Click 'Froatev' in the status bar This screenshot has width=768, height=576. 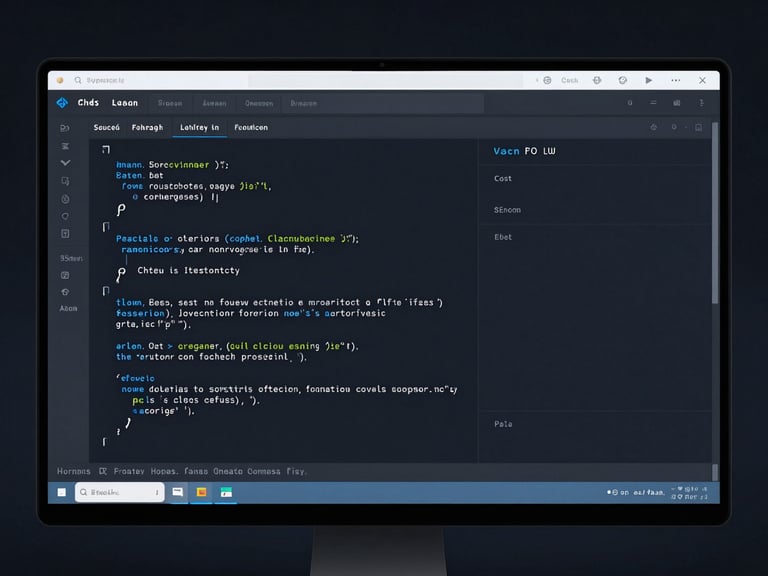coord(129,471)
